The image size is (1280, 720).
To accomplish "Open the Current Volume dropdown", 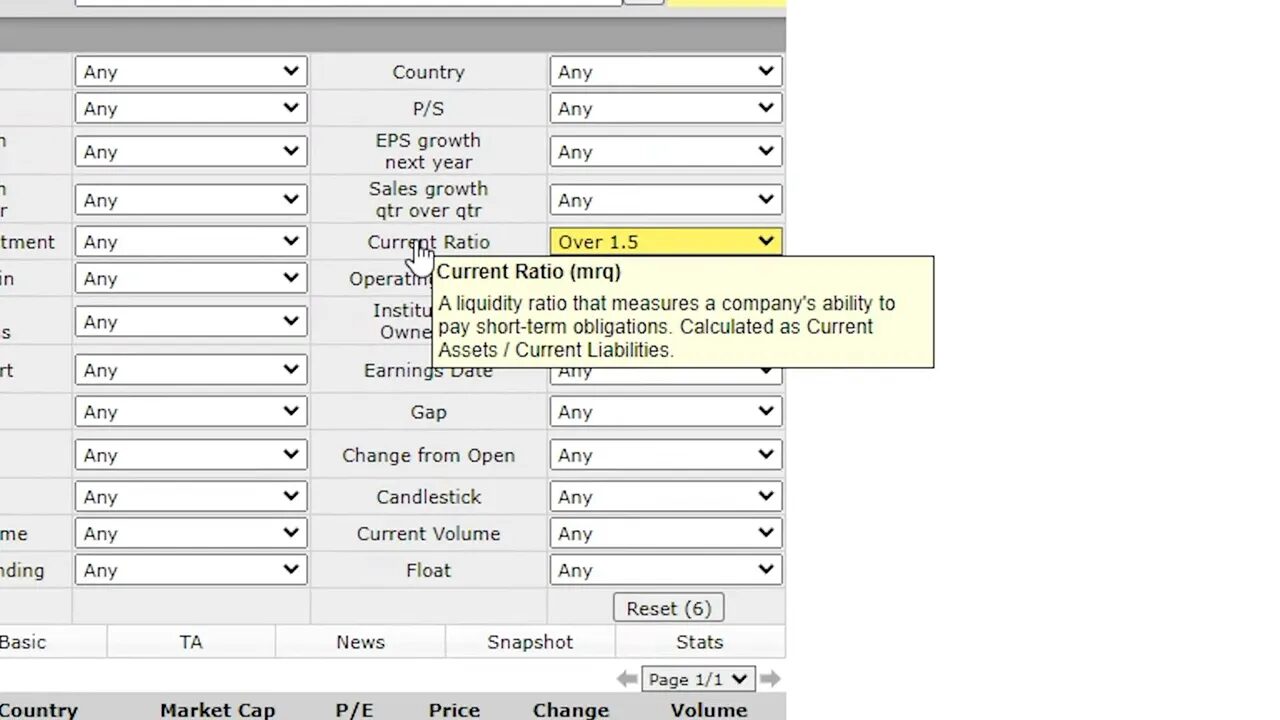I will click(x=665, y=533).
